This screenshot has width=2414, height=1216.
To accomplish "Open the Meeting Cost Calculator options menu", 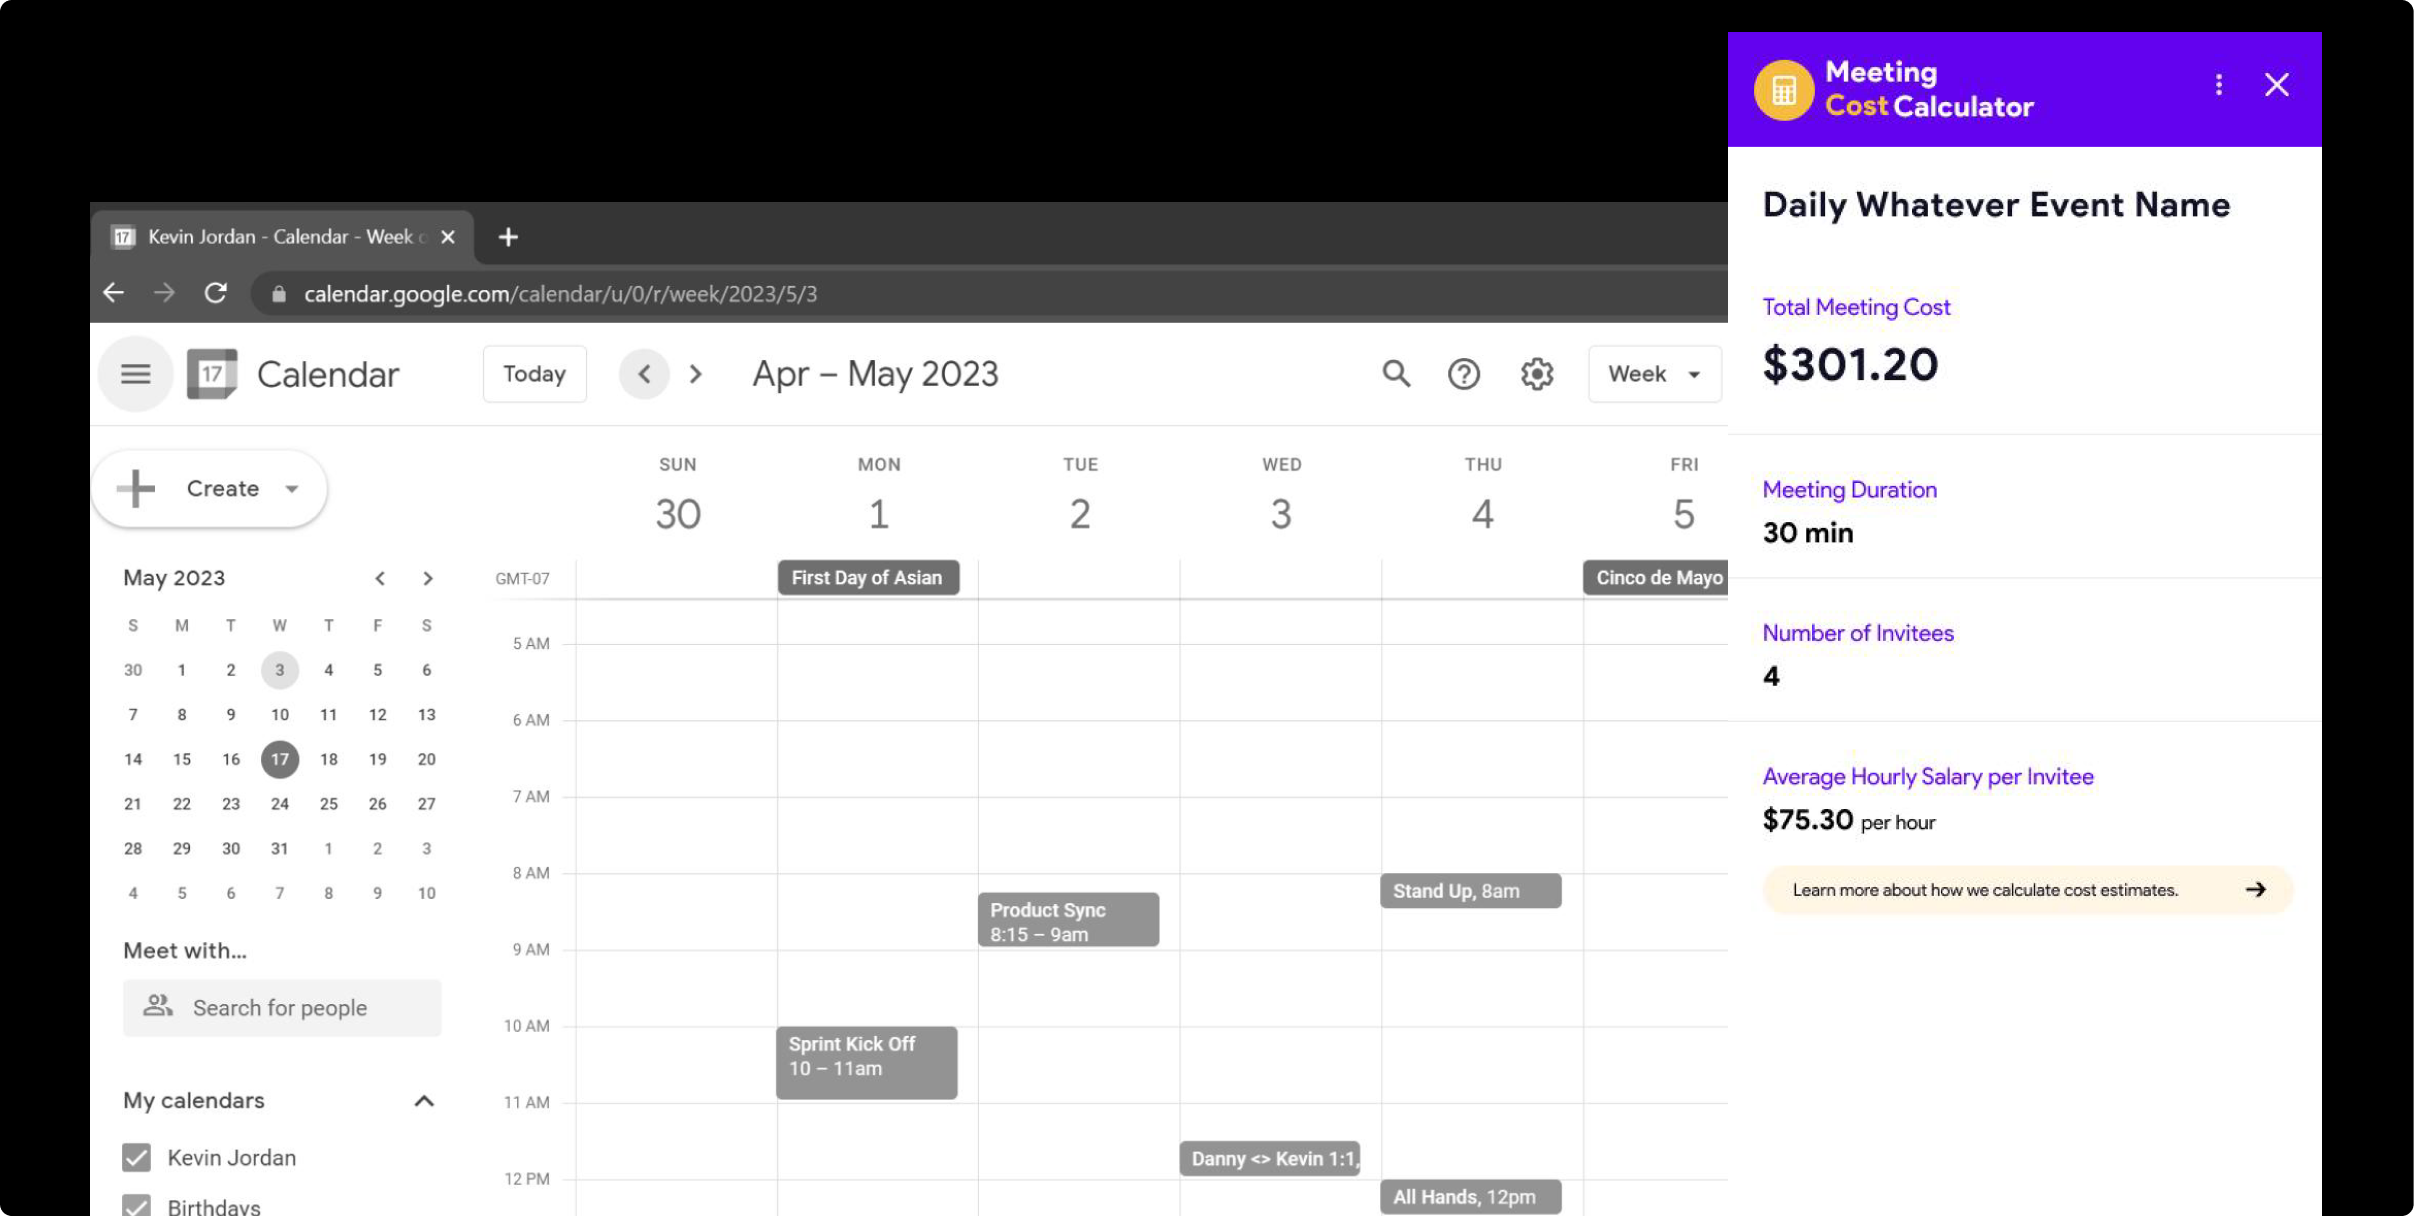I will point(2218,85).
